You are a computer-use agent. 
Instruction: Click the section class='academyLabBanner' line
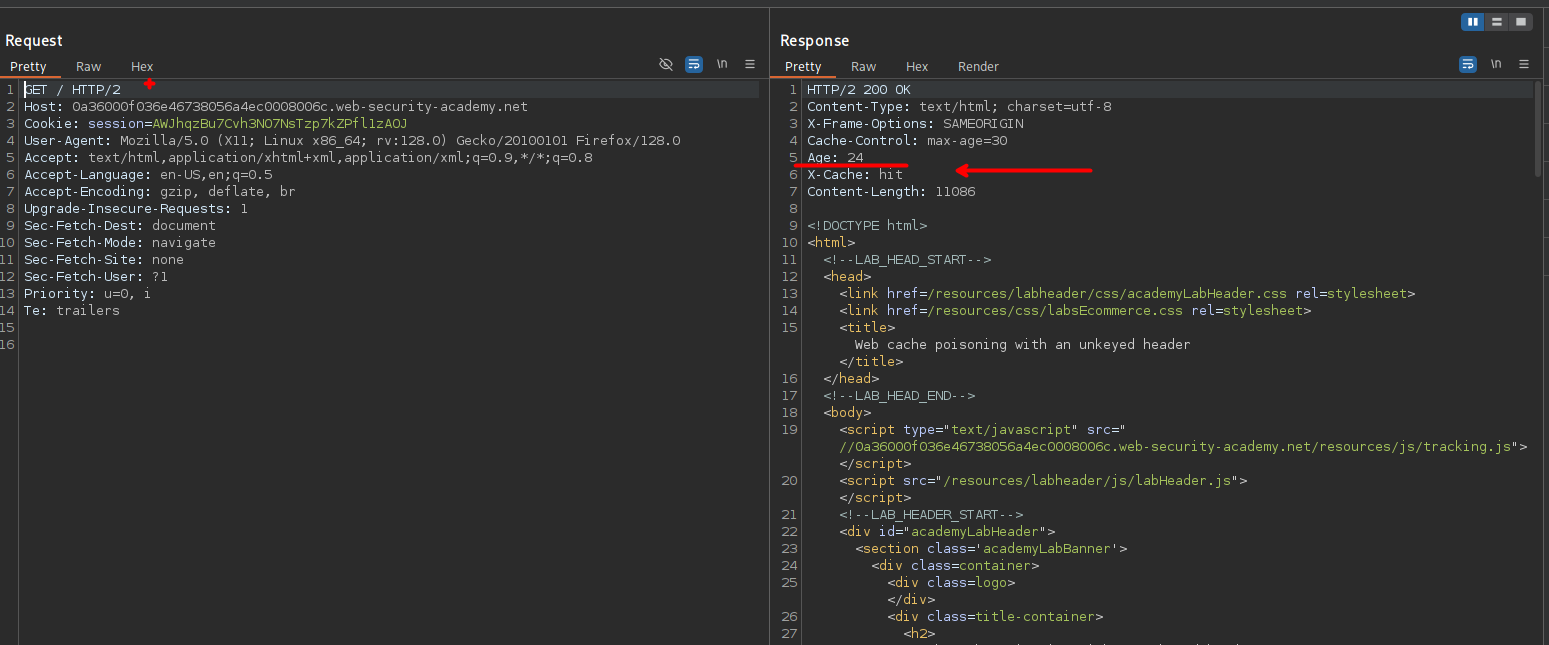point(991,549)
